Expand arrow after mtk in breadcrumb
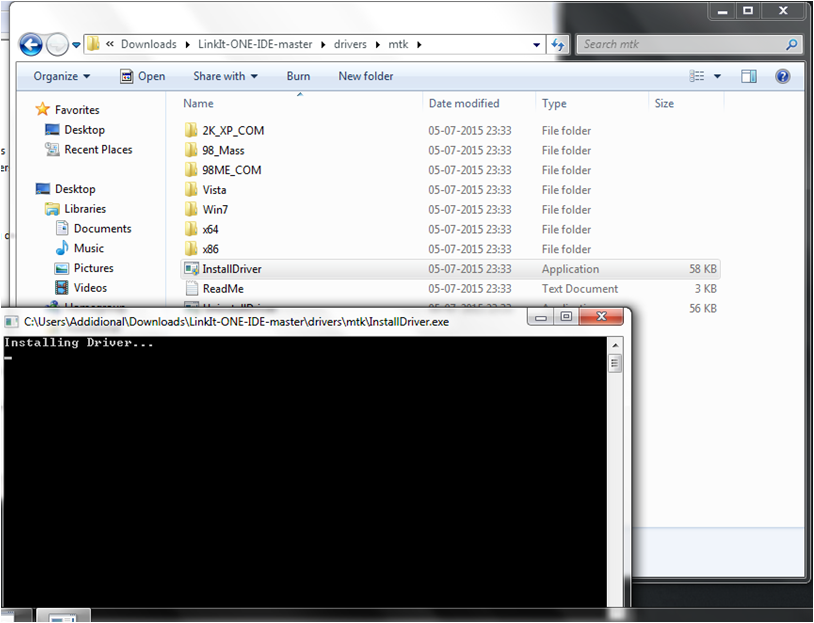This screenshot has width=814, height=623. 419,45
